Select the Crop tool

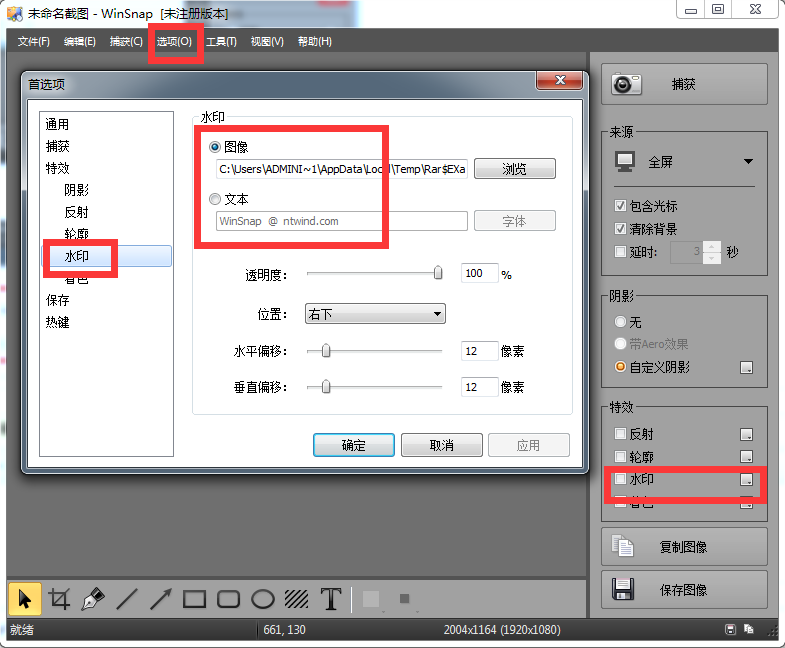coord(59,599)
